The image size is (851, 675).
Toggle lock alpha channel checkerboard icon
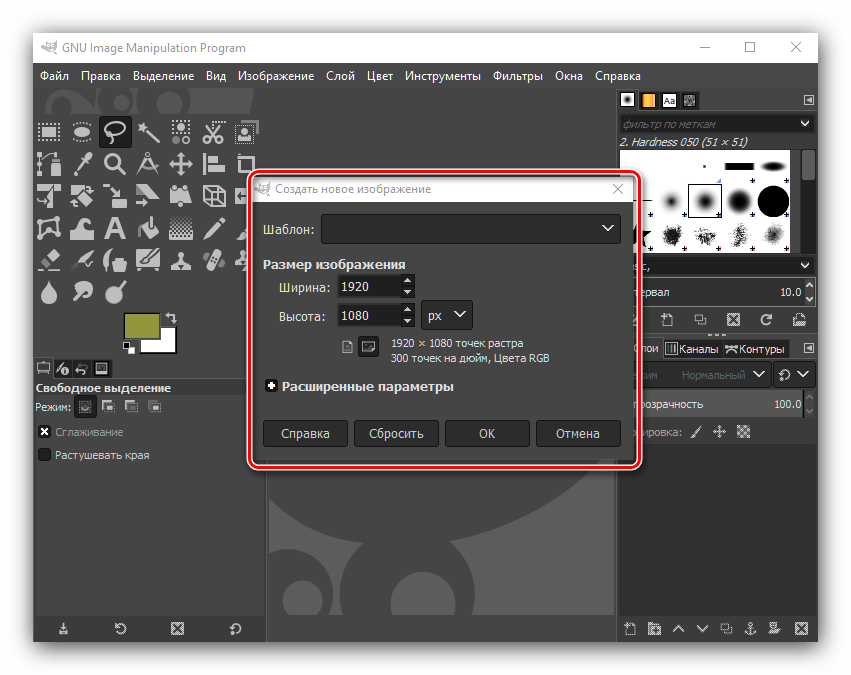744,432
